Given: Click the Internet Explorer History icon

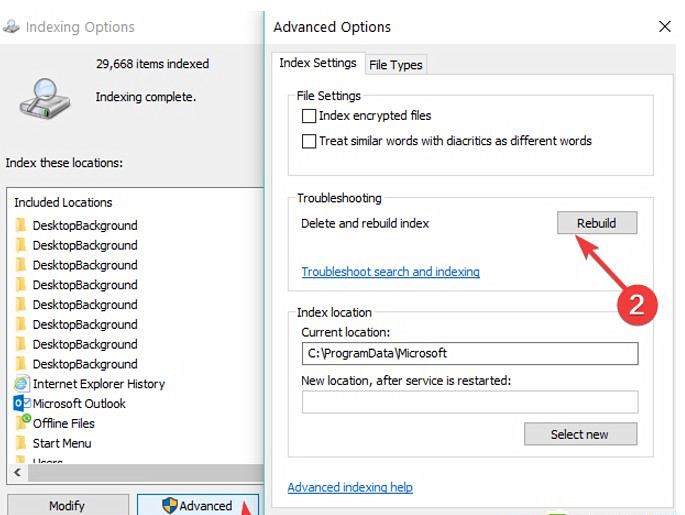Looking at the screenshot, I should 21,384.
